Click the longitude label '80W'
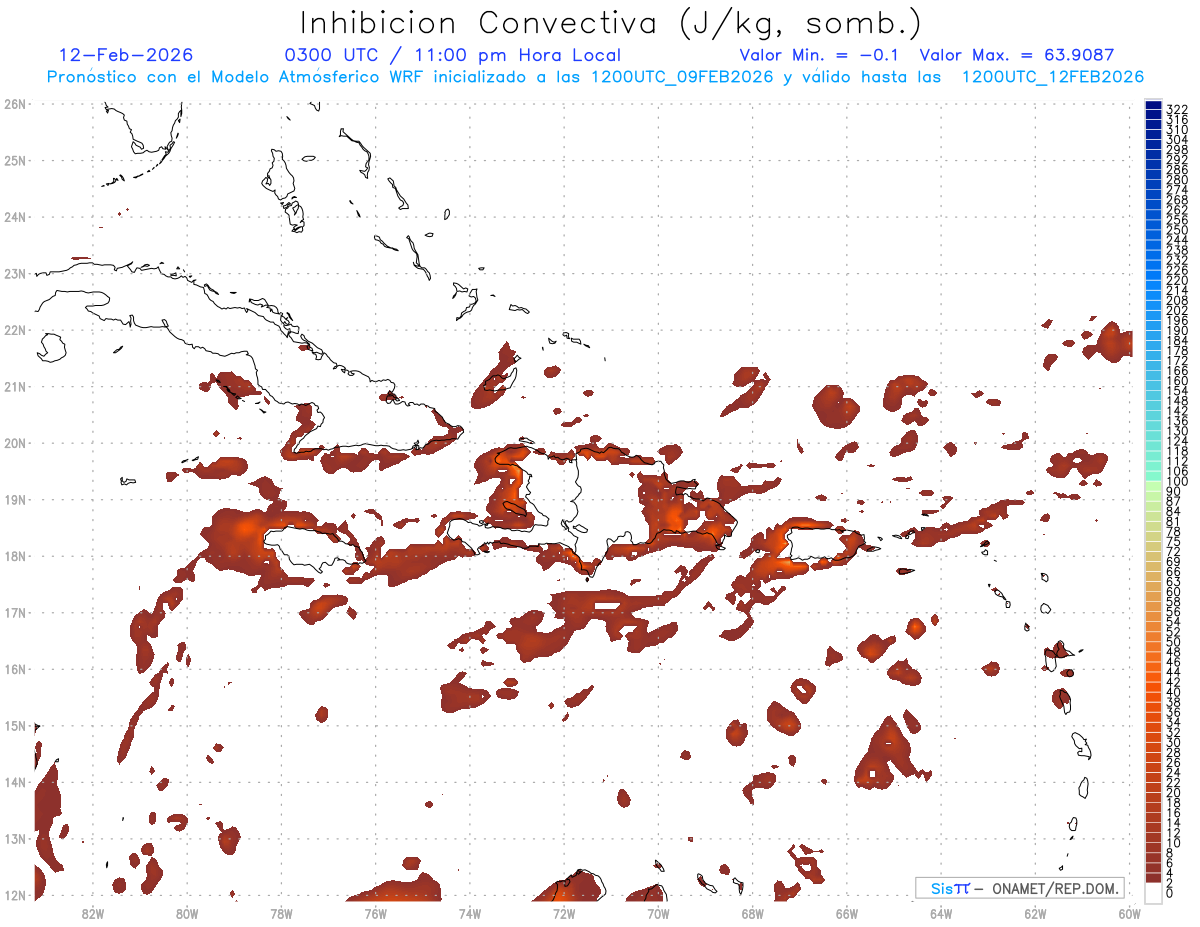 (187, 913)
